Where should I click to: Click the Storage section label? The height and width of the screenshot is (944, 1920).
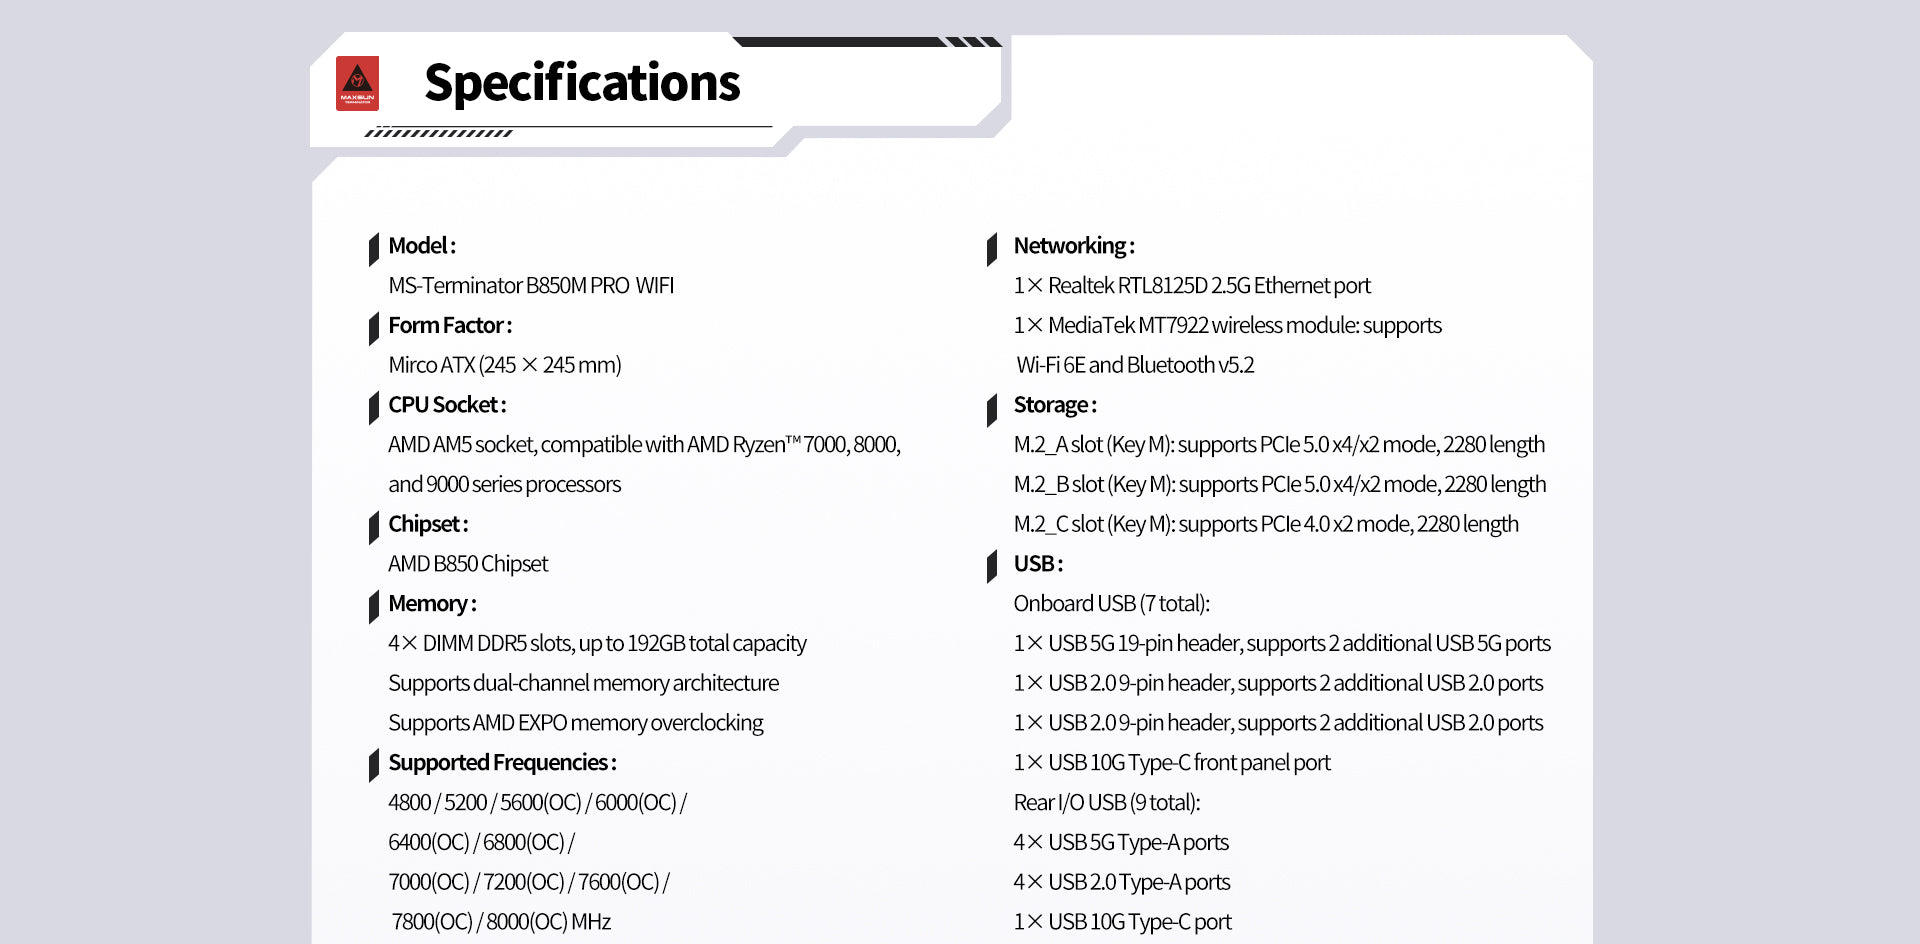click(1054, 405)
